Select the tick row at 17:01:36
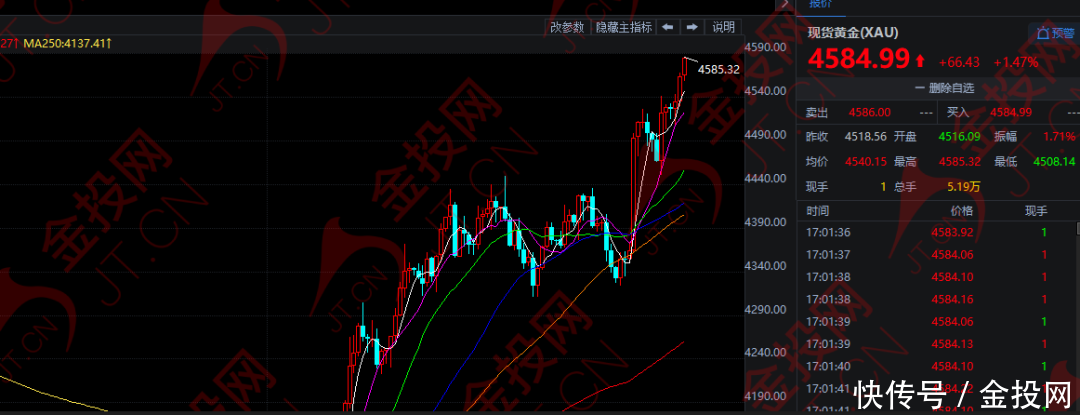This screenshot has width=1080, height=415. pyautogui.click(x=935, y=233)
